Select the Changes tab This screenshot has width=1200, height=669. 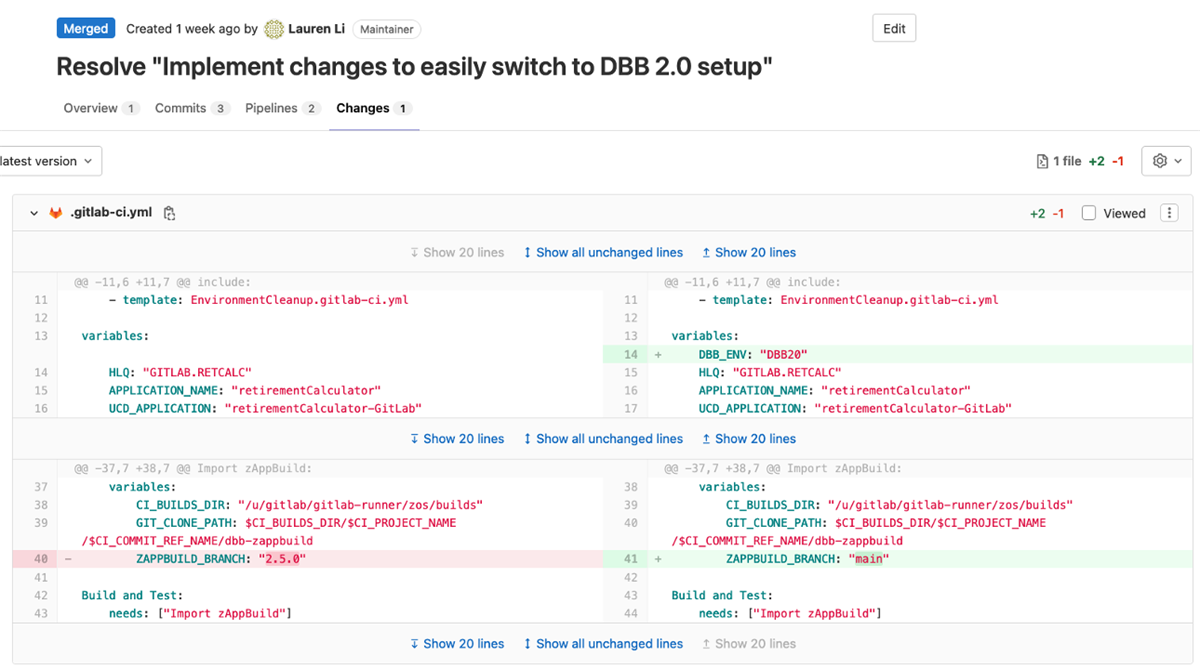coord(364,108)
